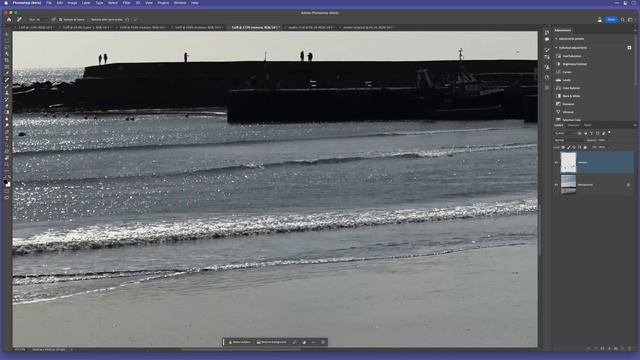Open the Layers panel menu

(x=635, y=125)
